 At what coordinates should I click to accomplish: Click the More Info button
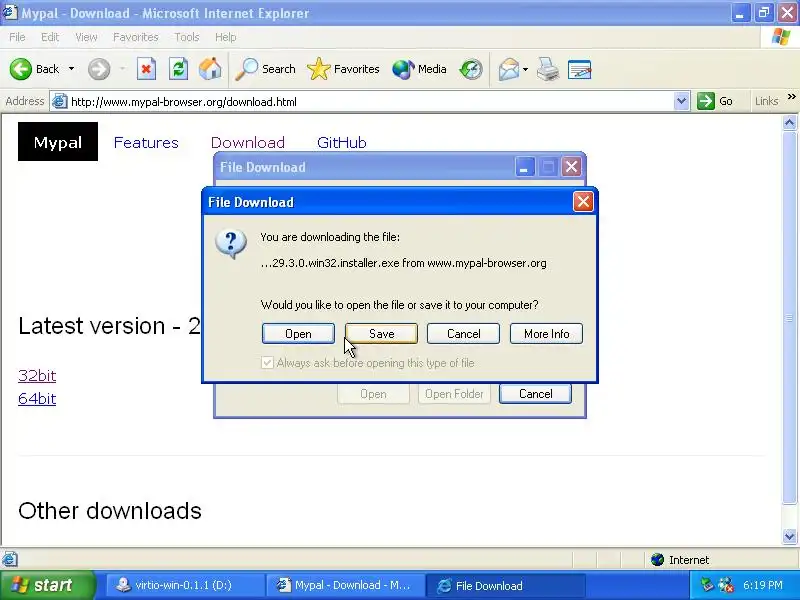coord(546,334)
